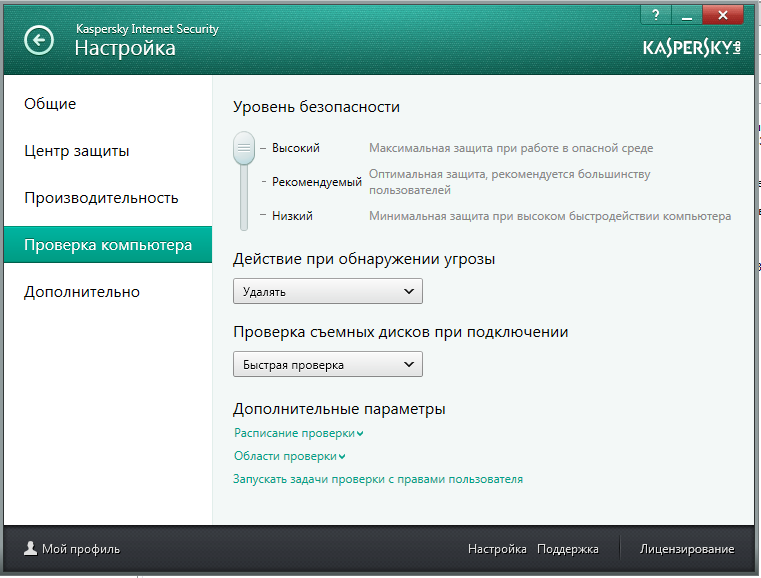Image resolution: width=761 pixels, height=578 pixels.
Task: Click Запускать задачи проверки с правами пользователя
Action: [x=378, y=479]
